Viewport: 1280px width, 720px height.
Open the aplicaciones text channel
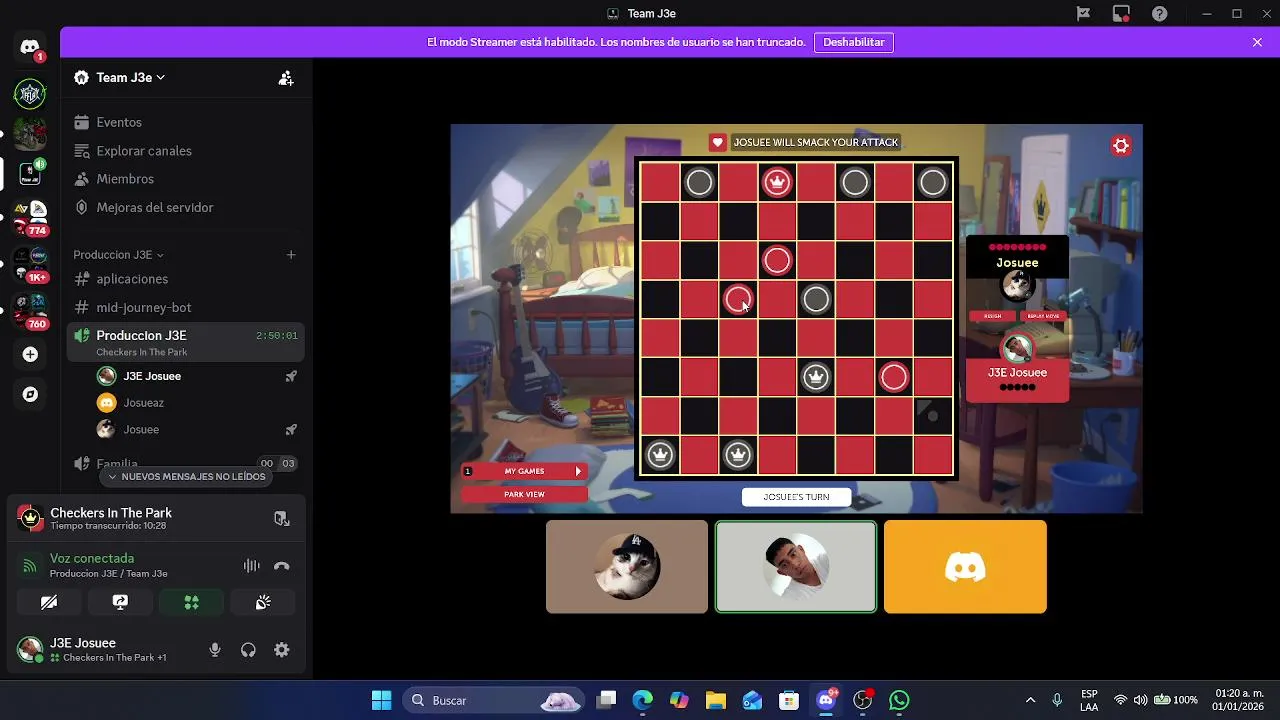(x=186, y=279)
